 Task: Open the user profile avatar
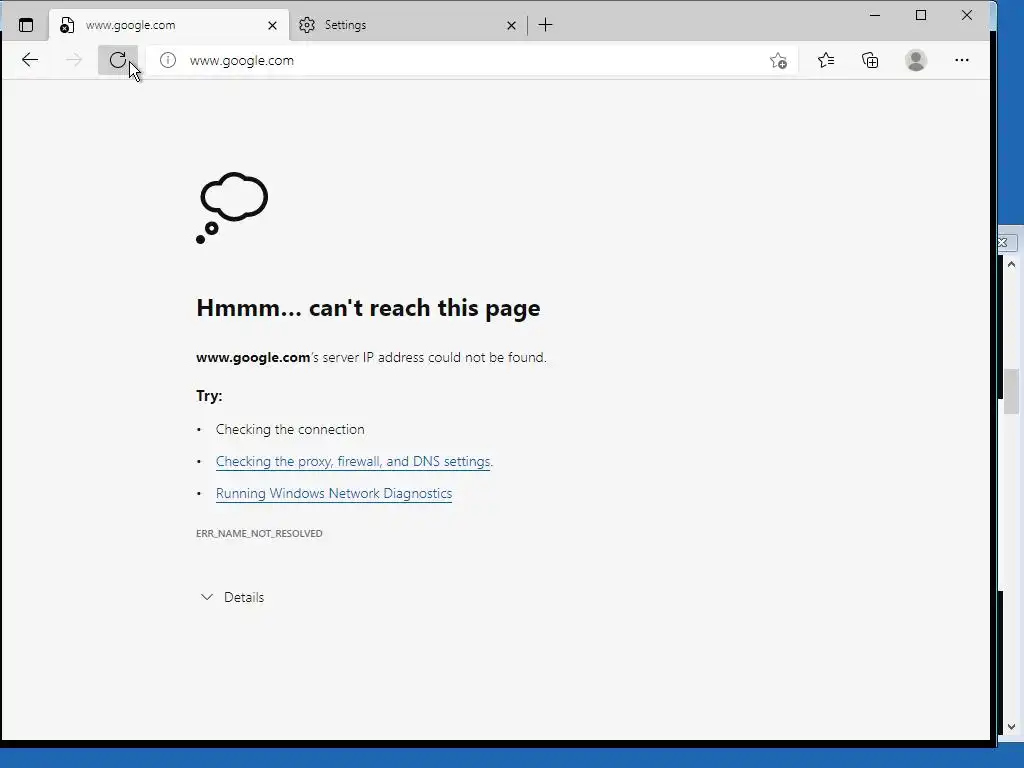(x=916, y=60)
